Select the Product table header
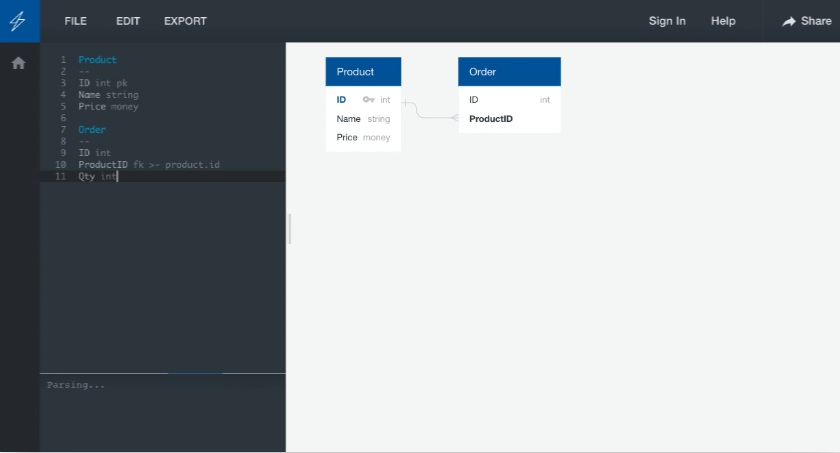 363,72
